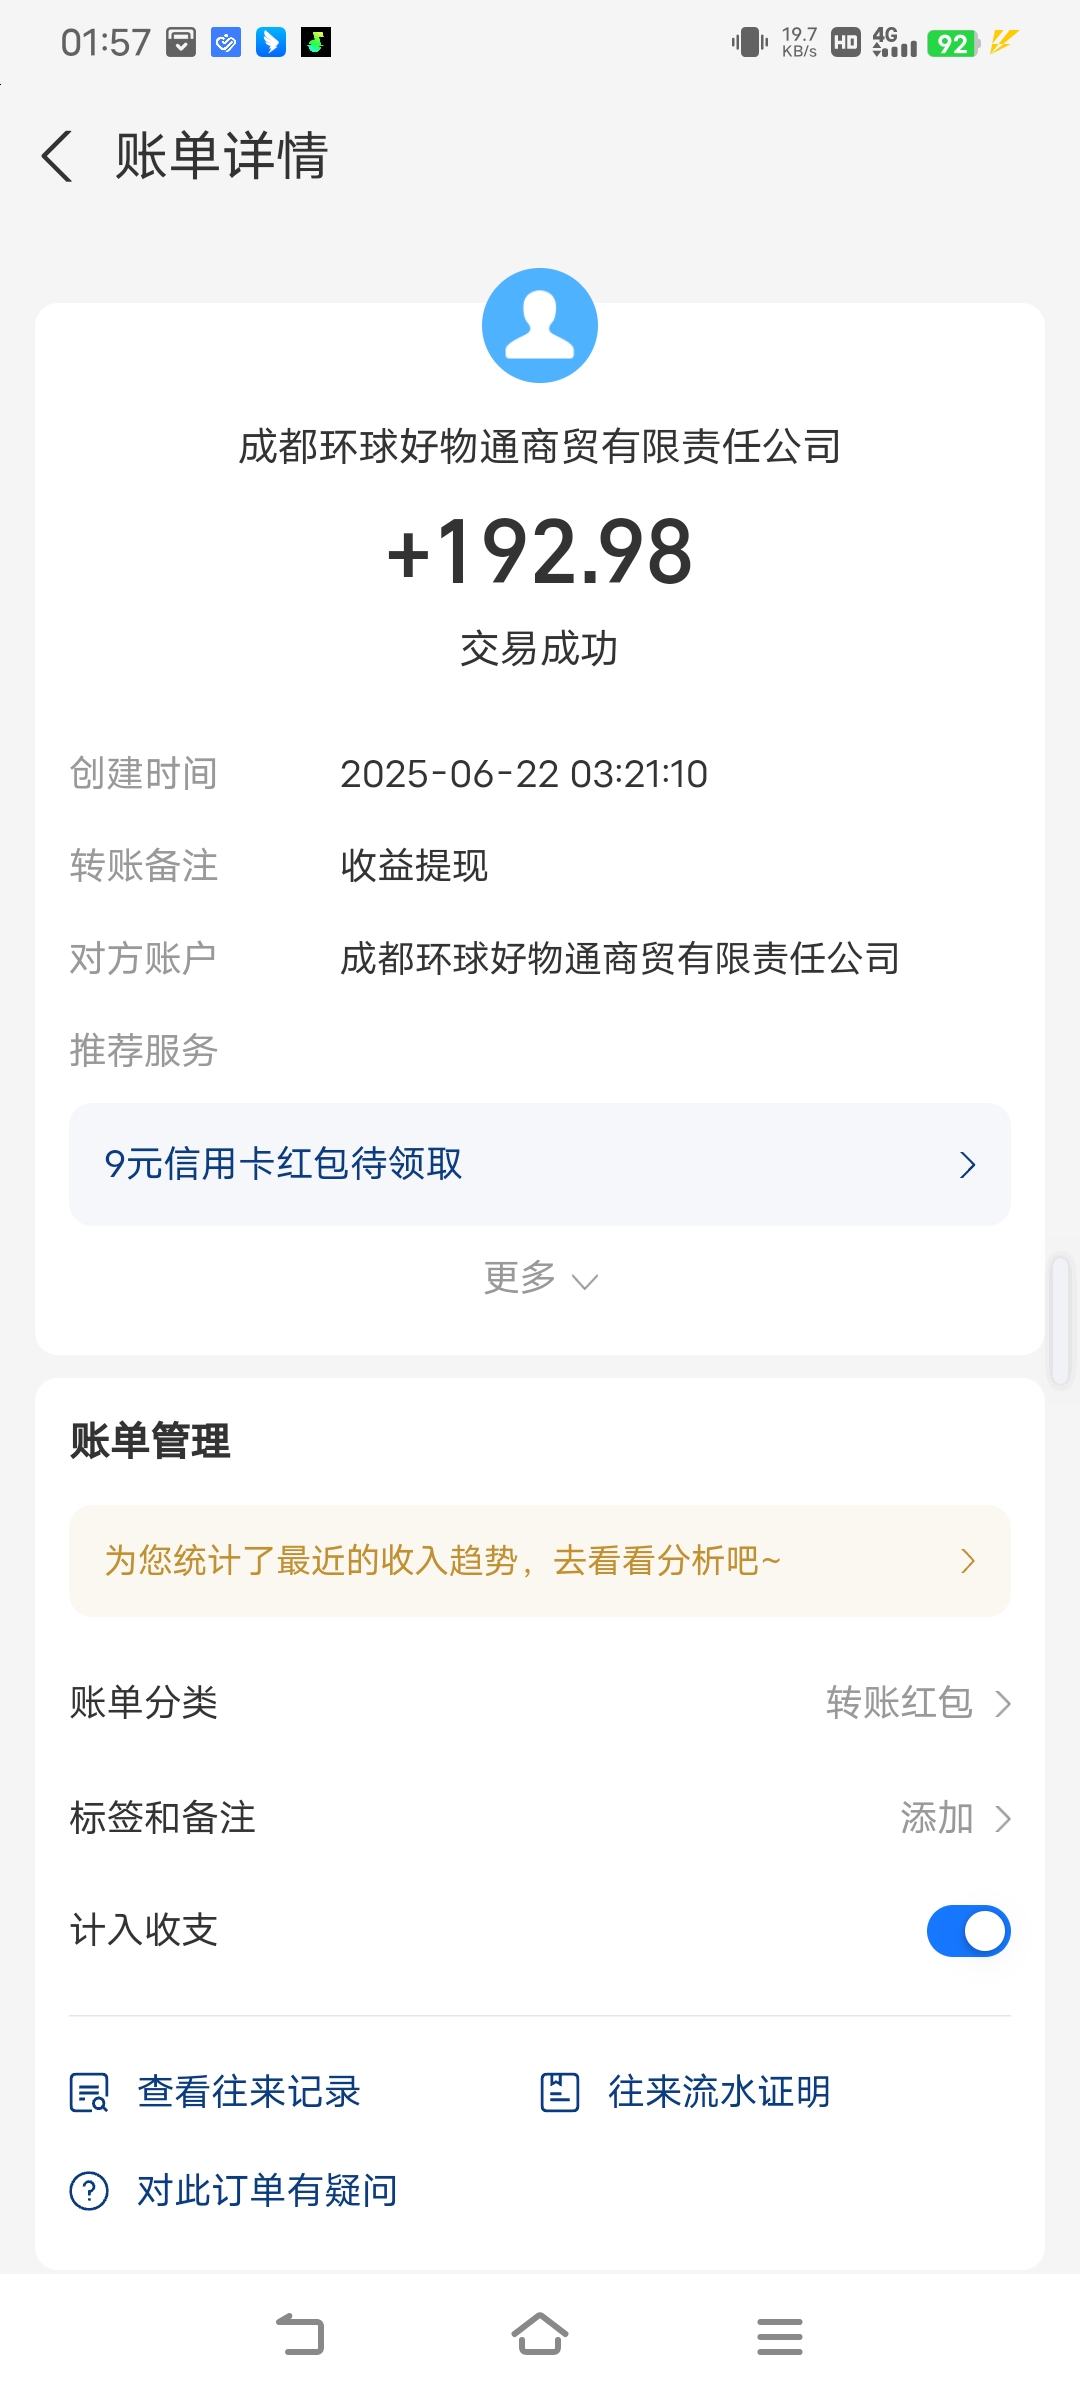
Task: Open 往来流水证明 link
Action: pyautogui.click(x=719, y=2092)
